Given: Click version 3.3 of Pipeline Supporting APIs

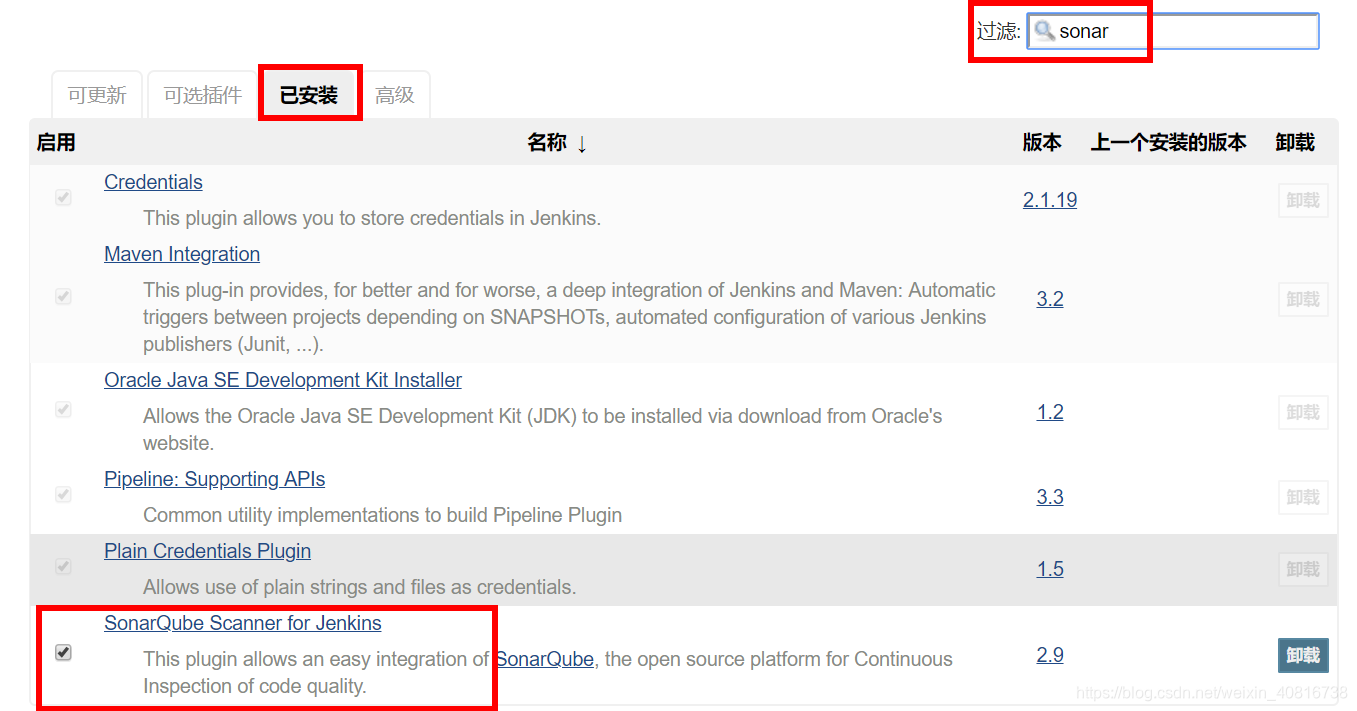Looking at the screenshot, I should pyautogui.click(x=1050, y=497).
